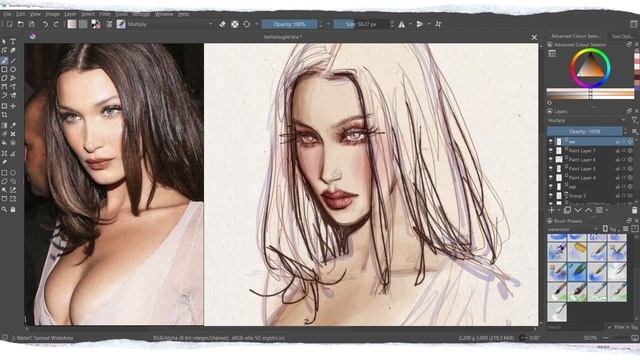
Task: Open the File menu
Action: [x=7, y=14]
